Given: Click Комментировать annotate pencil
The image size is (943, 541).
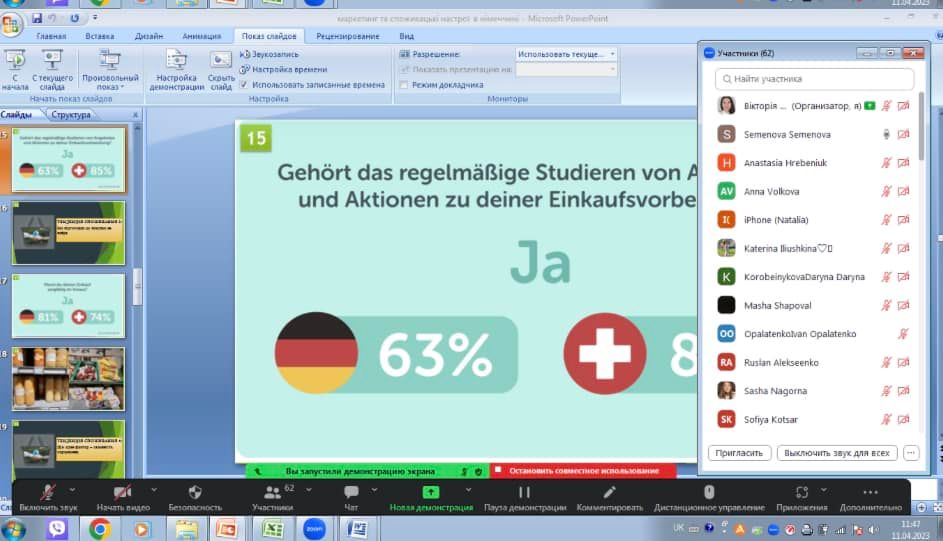Looking at the screenshot, I should point(609,498).
